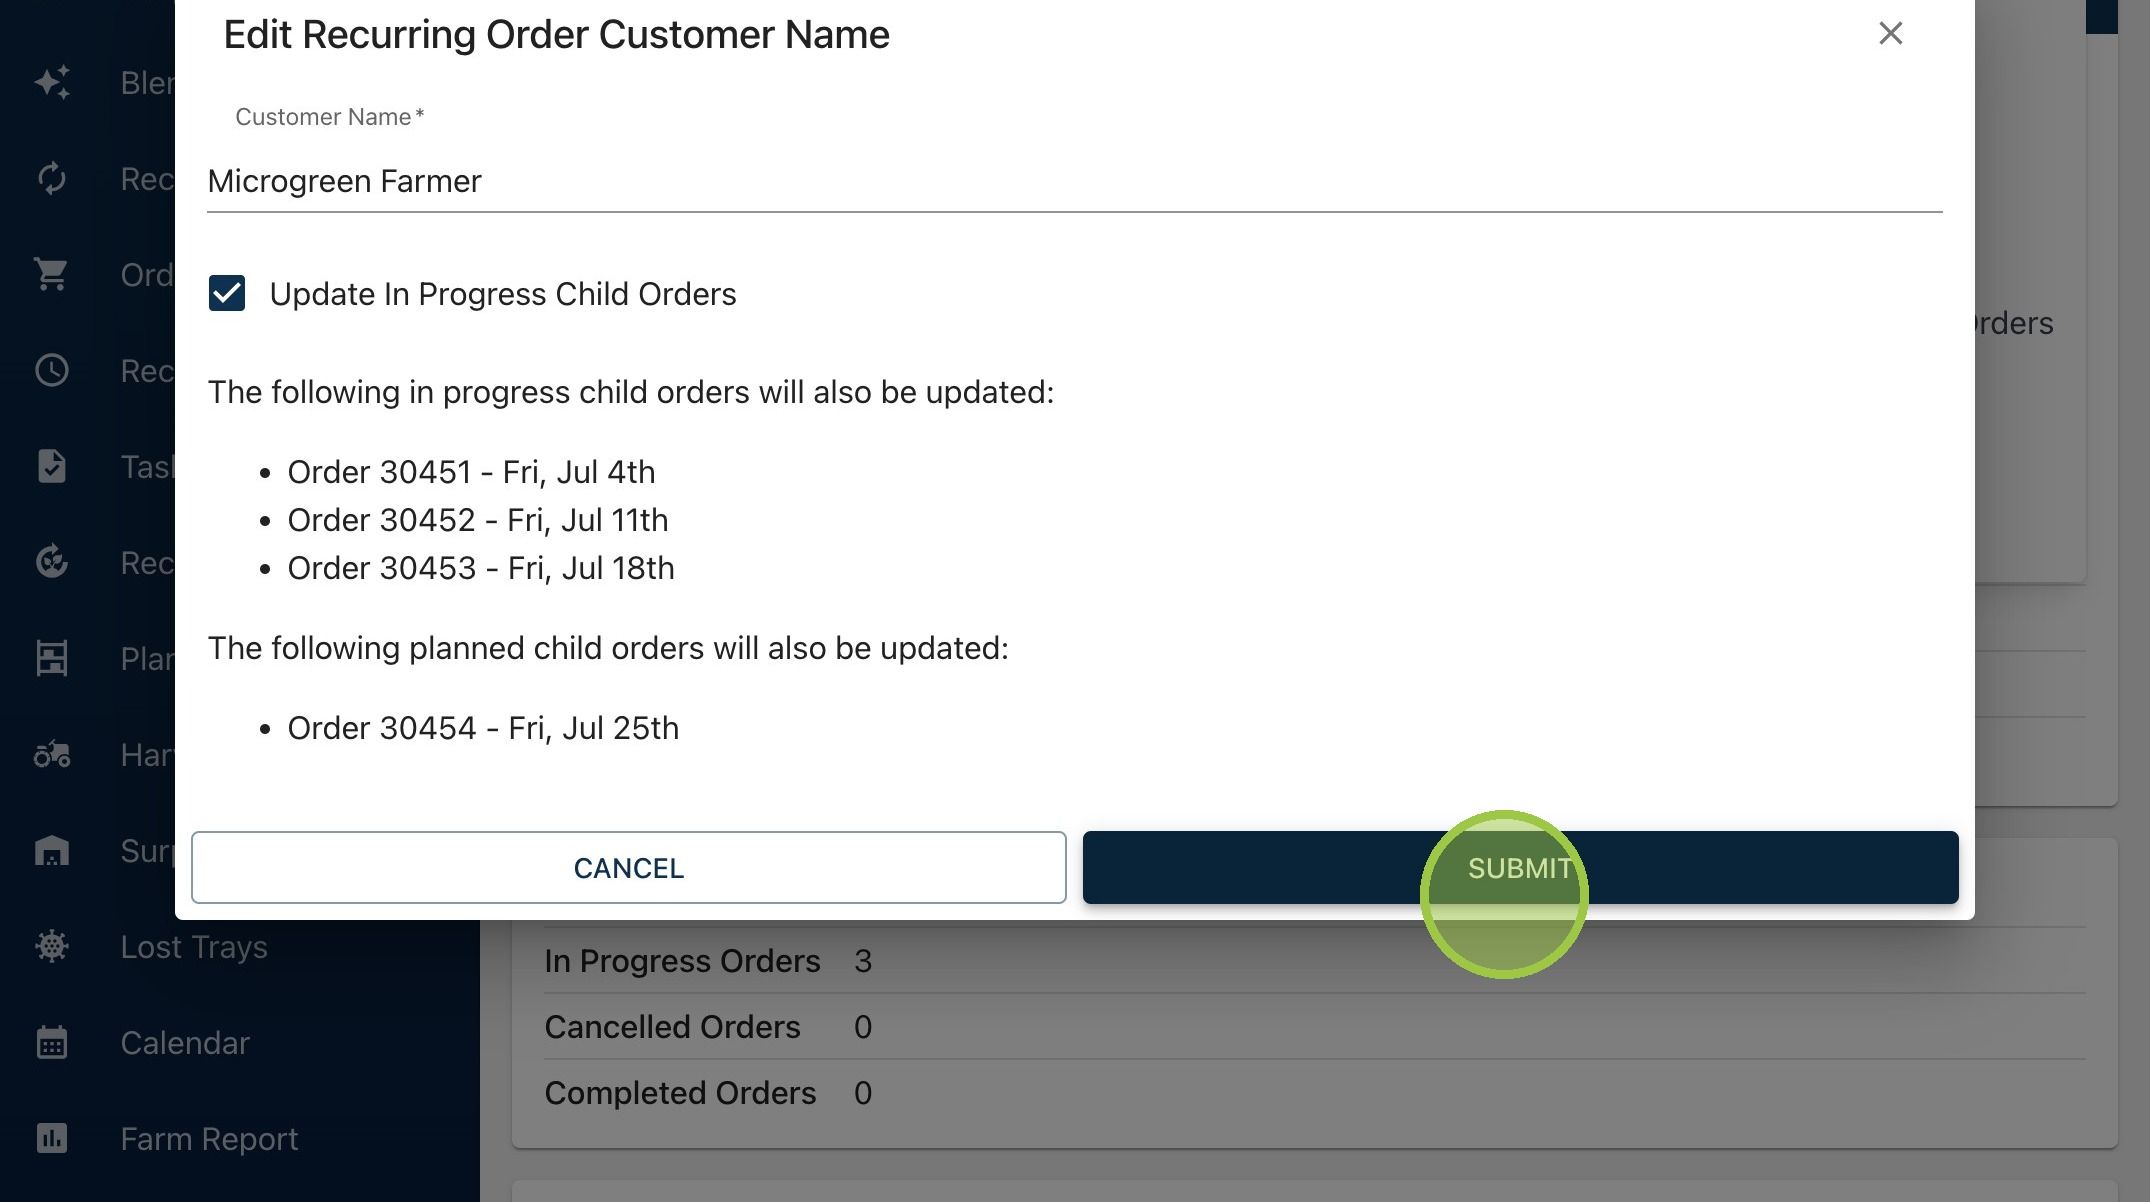Open the shopping cart Orders icon
This screenshot has height=1202, width=2150.
52,274
